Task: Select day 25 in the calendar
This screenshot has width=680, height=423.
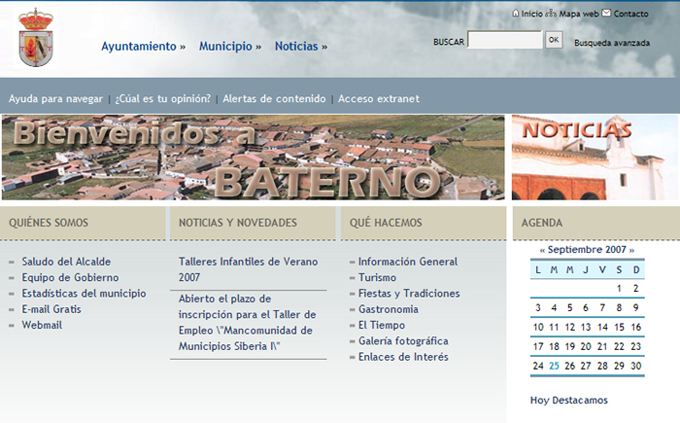Action: pos(554,365)
